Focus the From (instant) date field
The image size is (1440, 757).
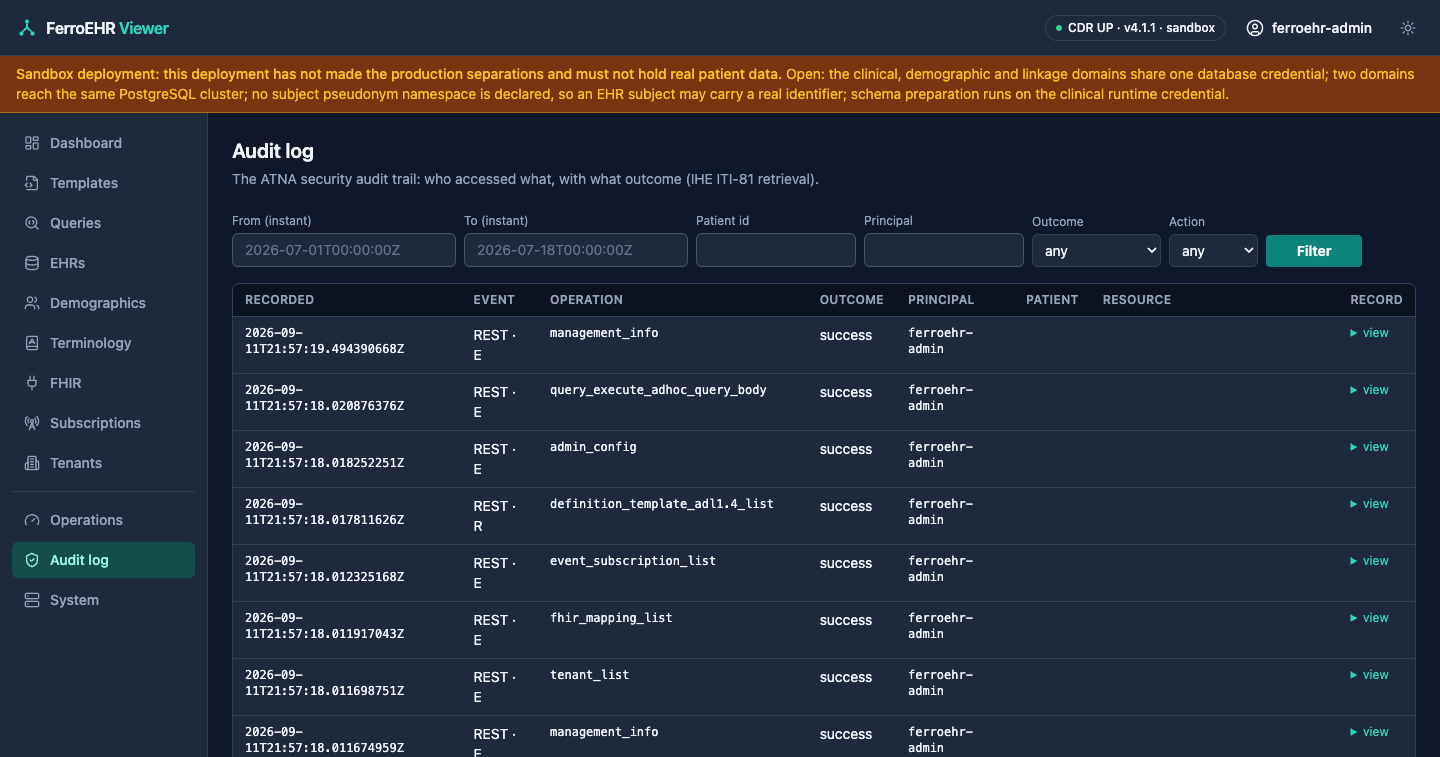coord(344,250)
